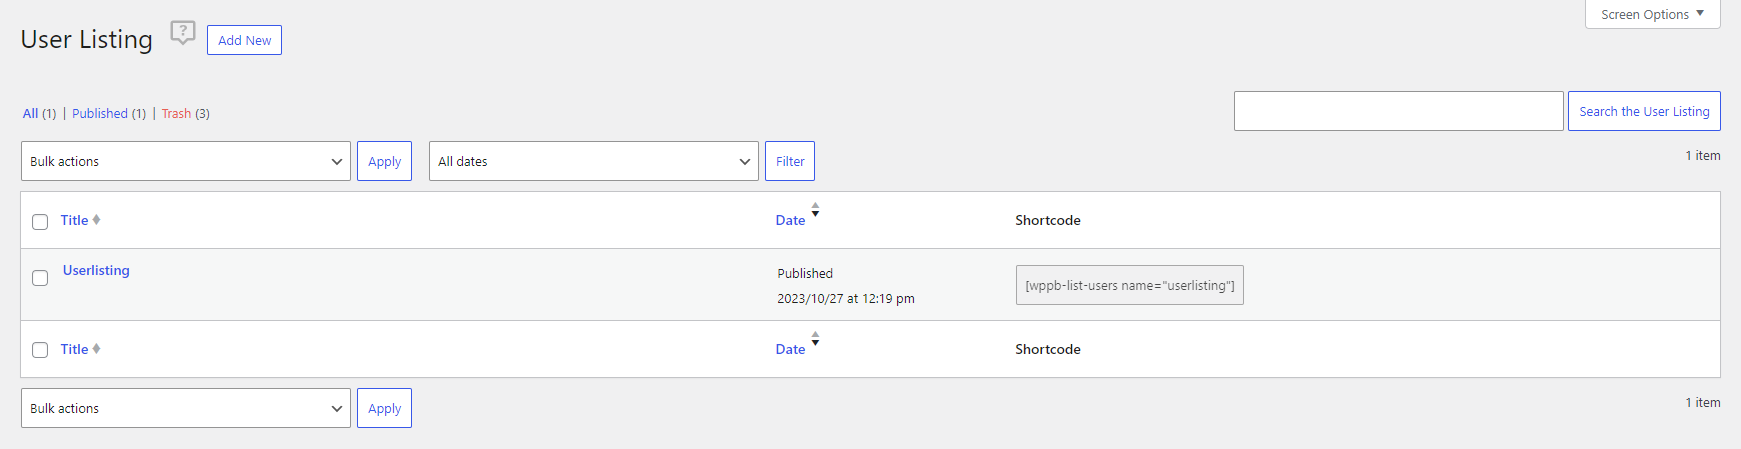The width and height of the screenshot is (1741, 449).
Task: Open the bottom Bulk actions dropdown
Action: pyautogui.click(x=185, y=408)
